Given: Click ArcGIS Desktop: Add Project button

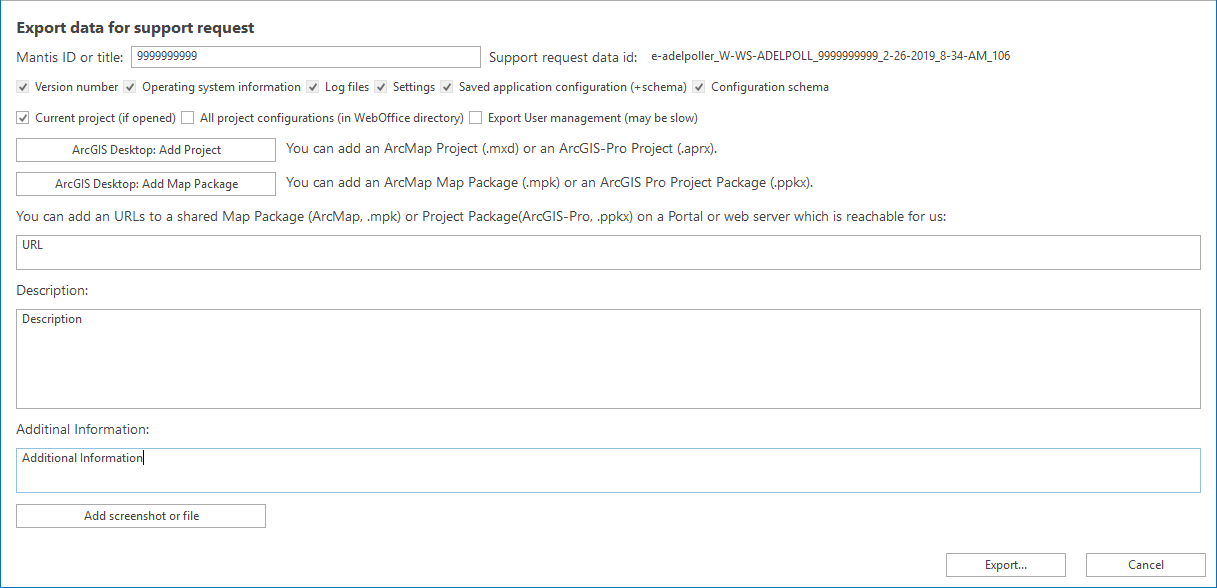Looking at the screenshot, I should pos(145,149).
